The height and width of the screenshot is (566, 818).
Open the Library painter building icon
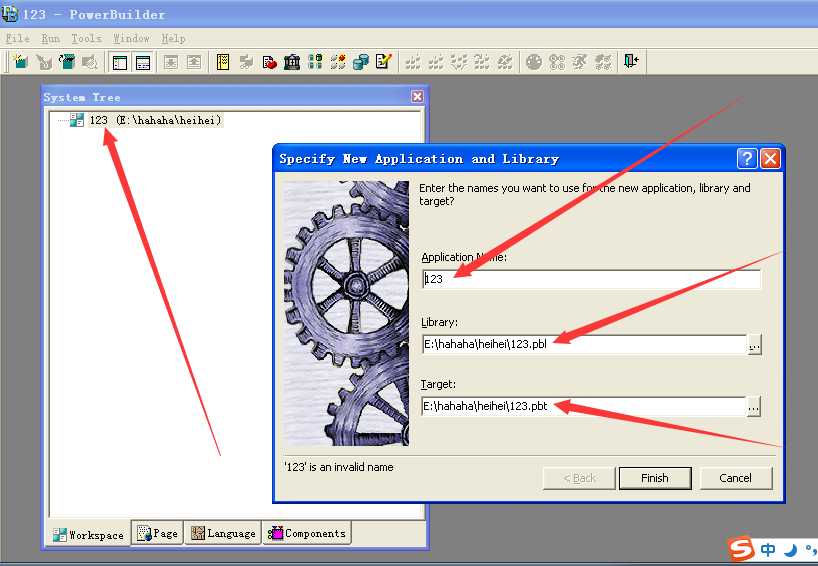pyautogui.click(x=292, y=62)
